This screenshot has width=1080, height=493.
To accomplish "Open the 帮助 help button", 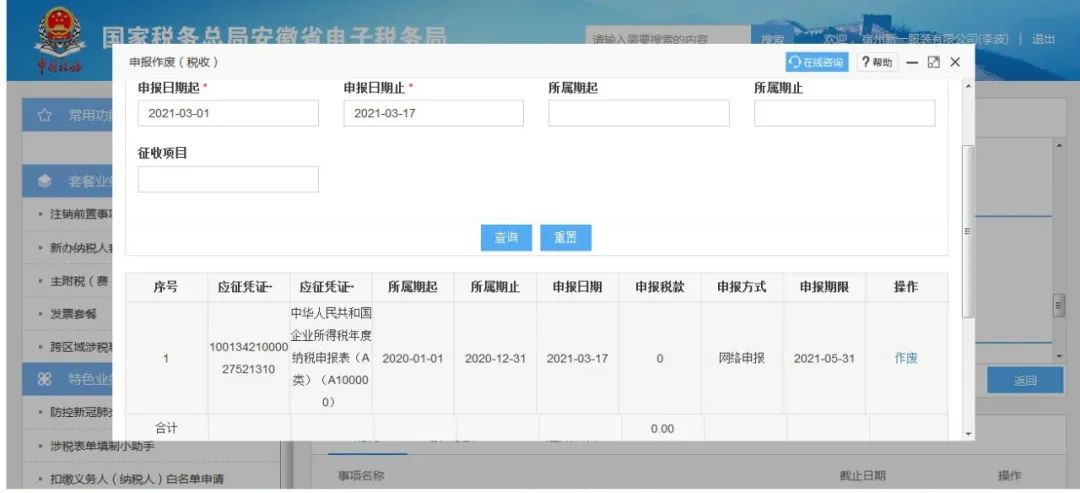I will click(877, 62).
